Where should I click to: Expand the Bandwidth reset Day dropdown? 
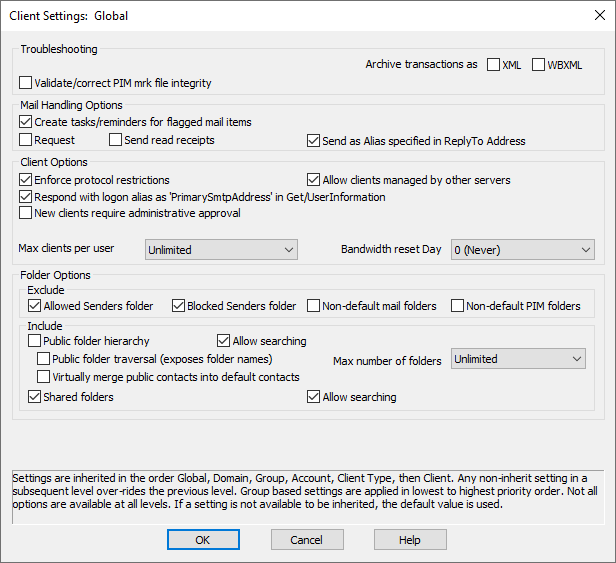coord(522,250)
